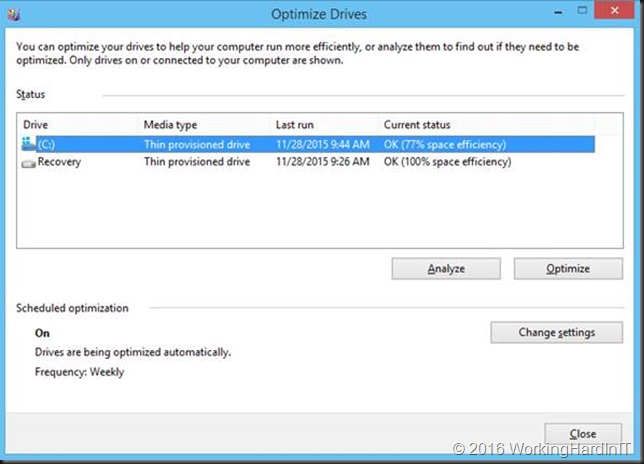This screenshot has height=464, width=644.
Task: Click the 11/28/2015 9:44 AM last run value
Action: [x=322, y=145]
